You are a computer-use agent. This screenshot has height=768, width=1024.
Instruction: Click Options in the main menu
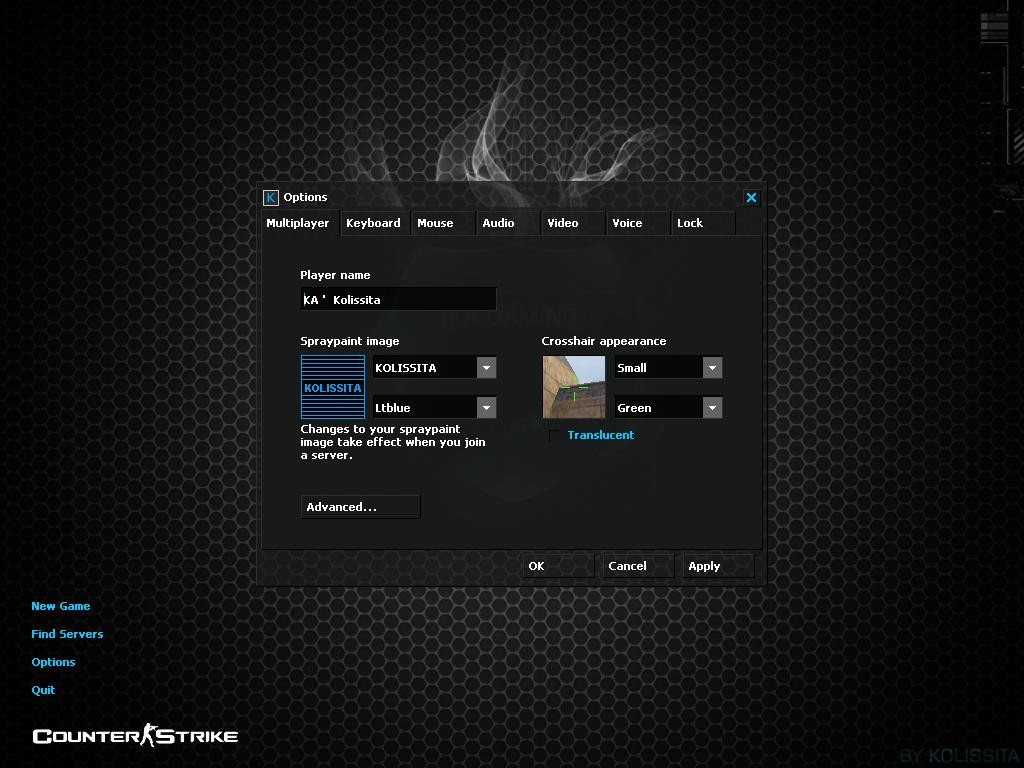coord(54,662)
